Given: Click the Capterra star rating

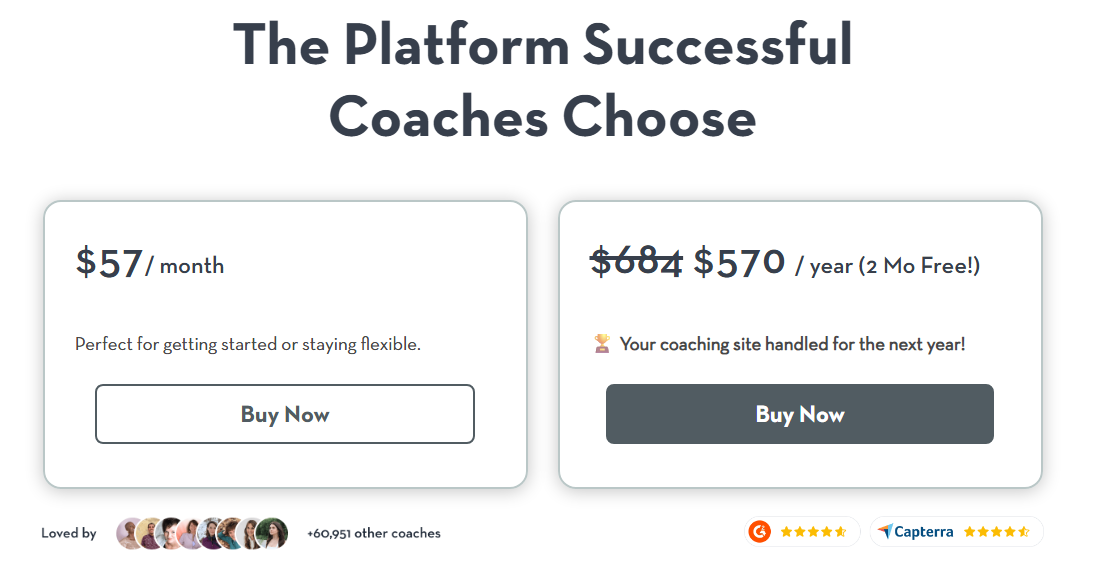Looking at the screenshot, I should pyautogui.click(x=996, y=532).
